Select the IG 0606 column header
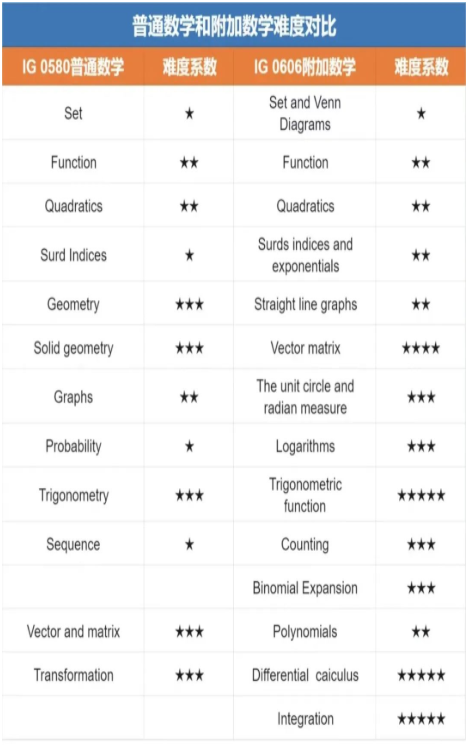The height and width of the screenshot is (745, 468). click(x=305, y=67)
